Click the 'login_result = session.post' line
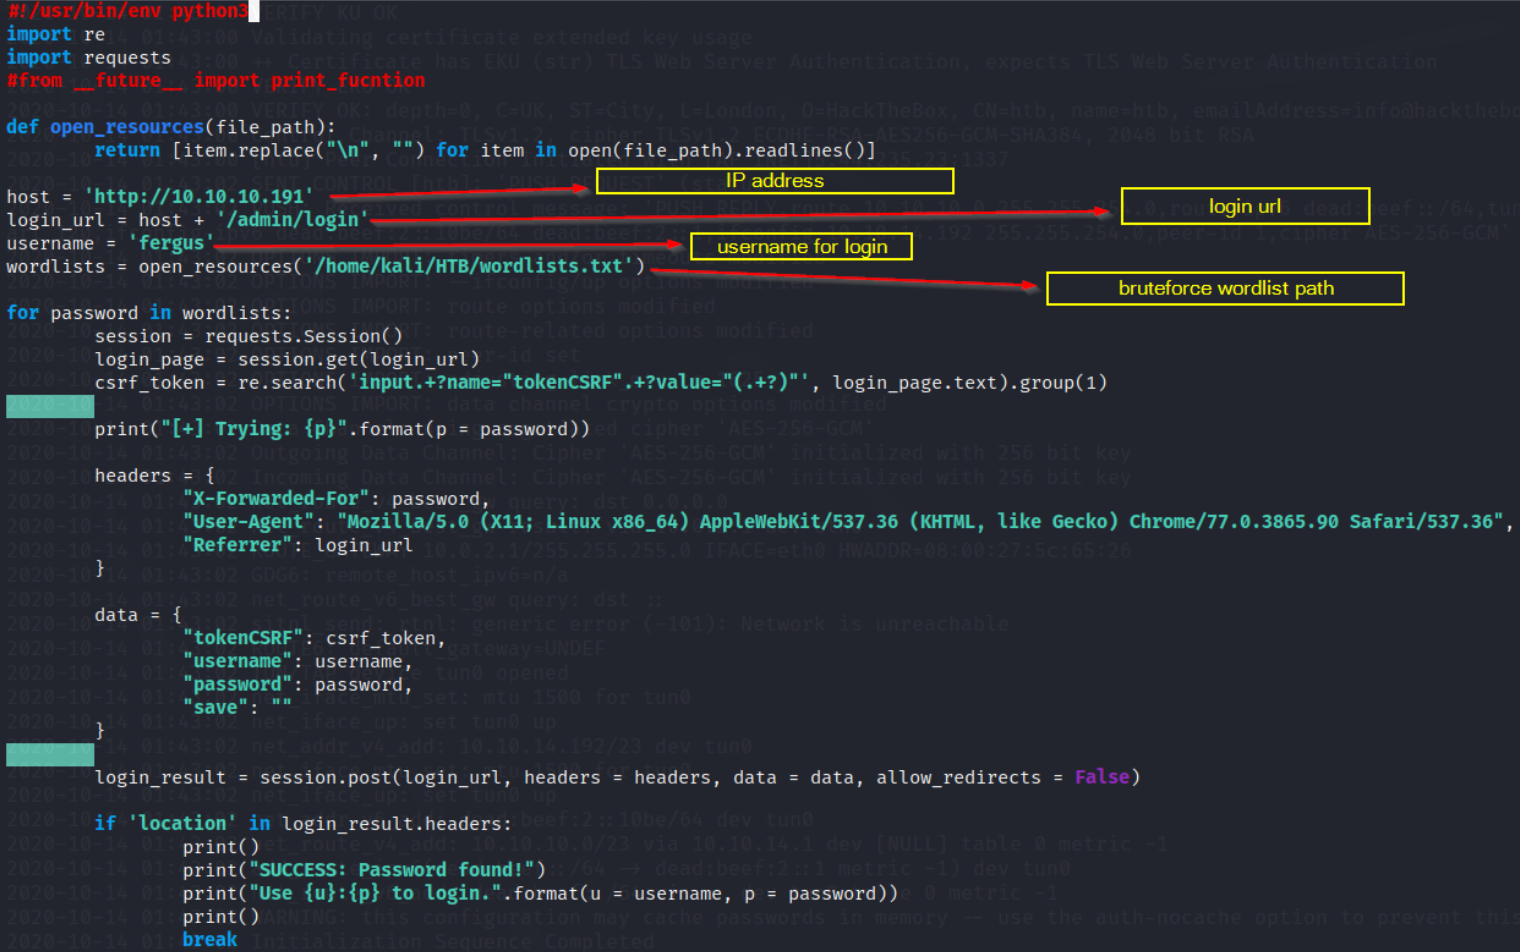Viewport: 1520px width, 952px height. tap(617, 777)
